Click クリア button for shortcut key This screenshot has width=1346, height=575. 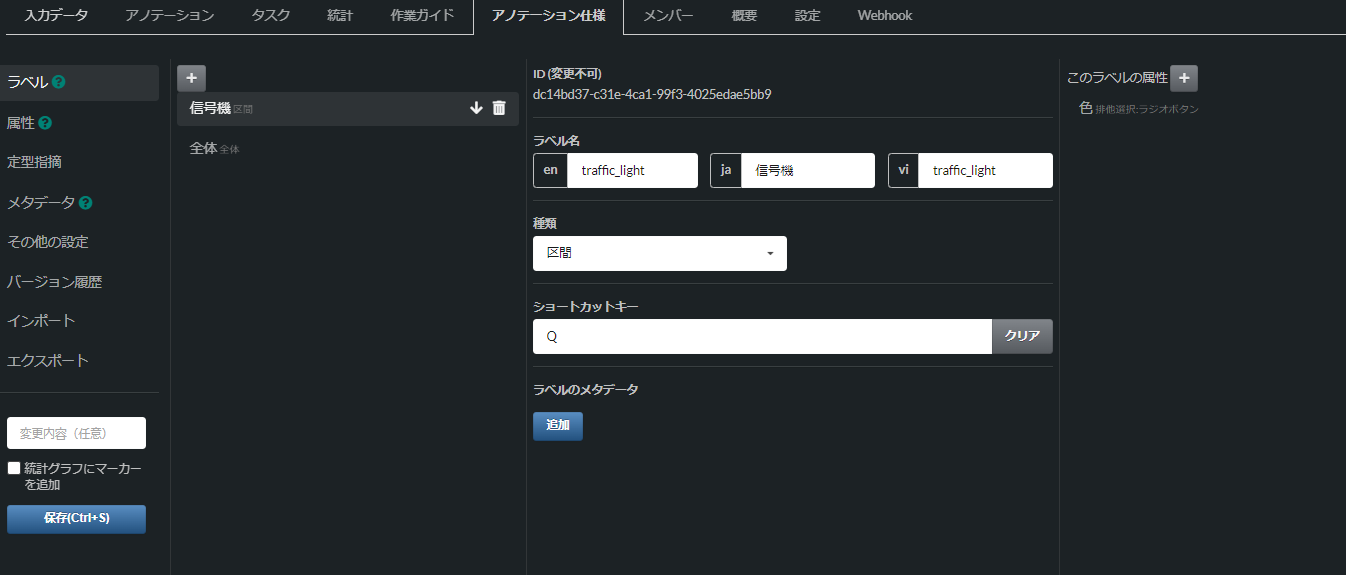[1022, 336]
